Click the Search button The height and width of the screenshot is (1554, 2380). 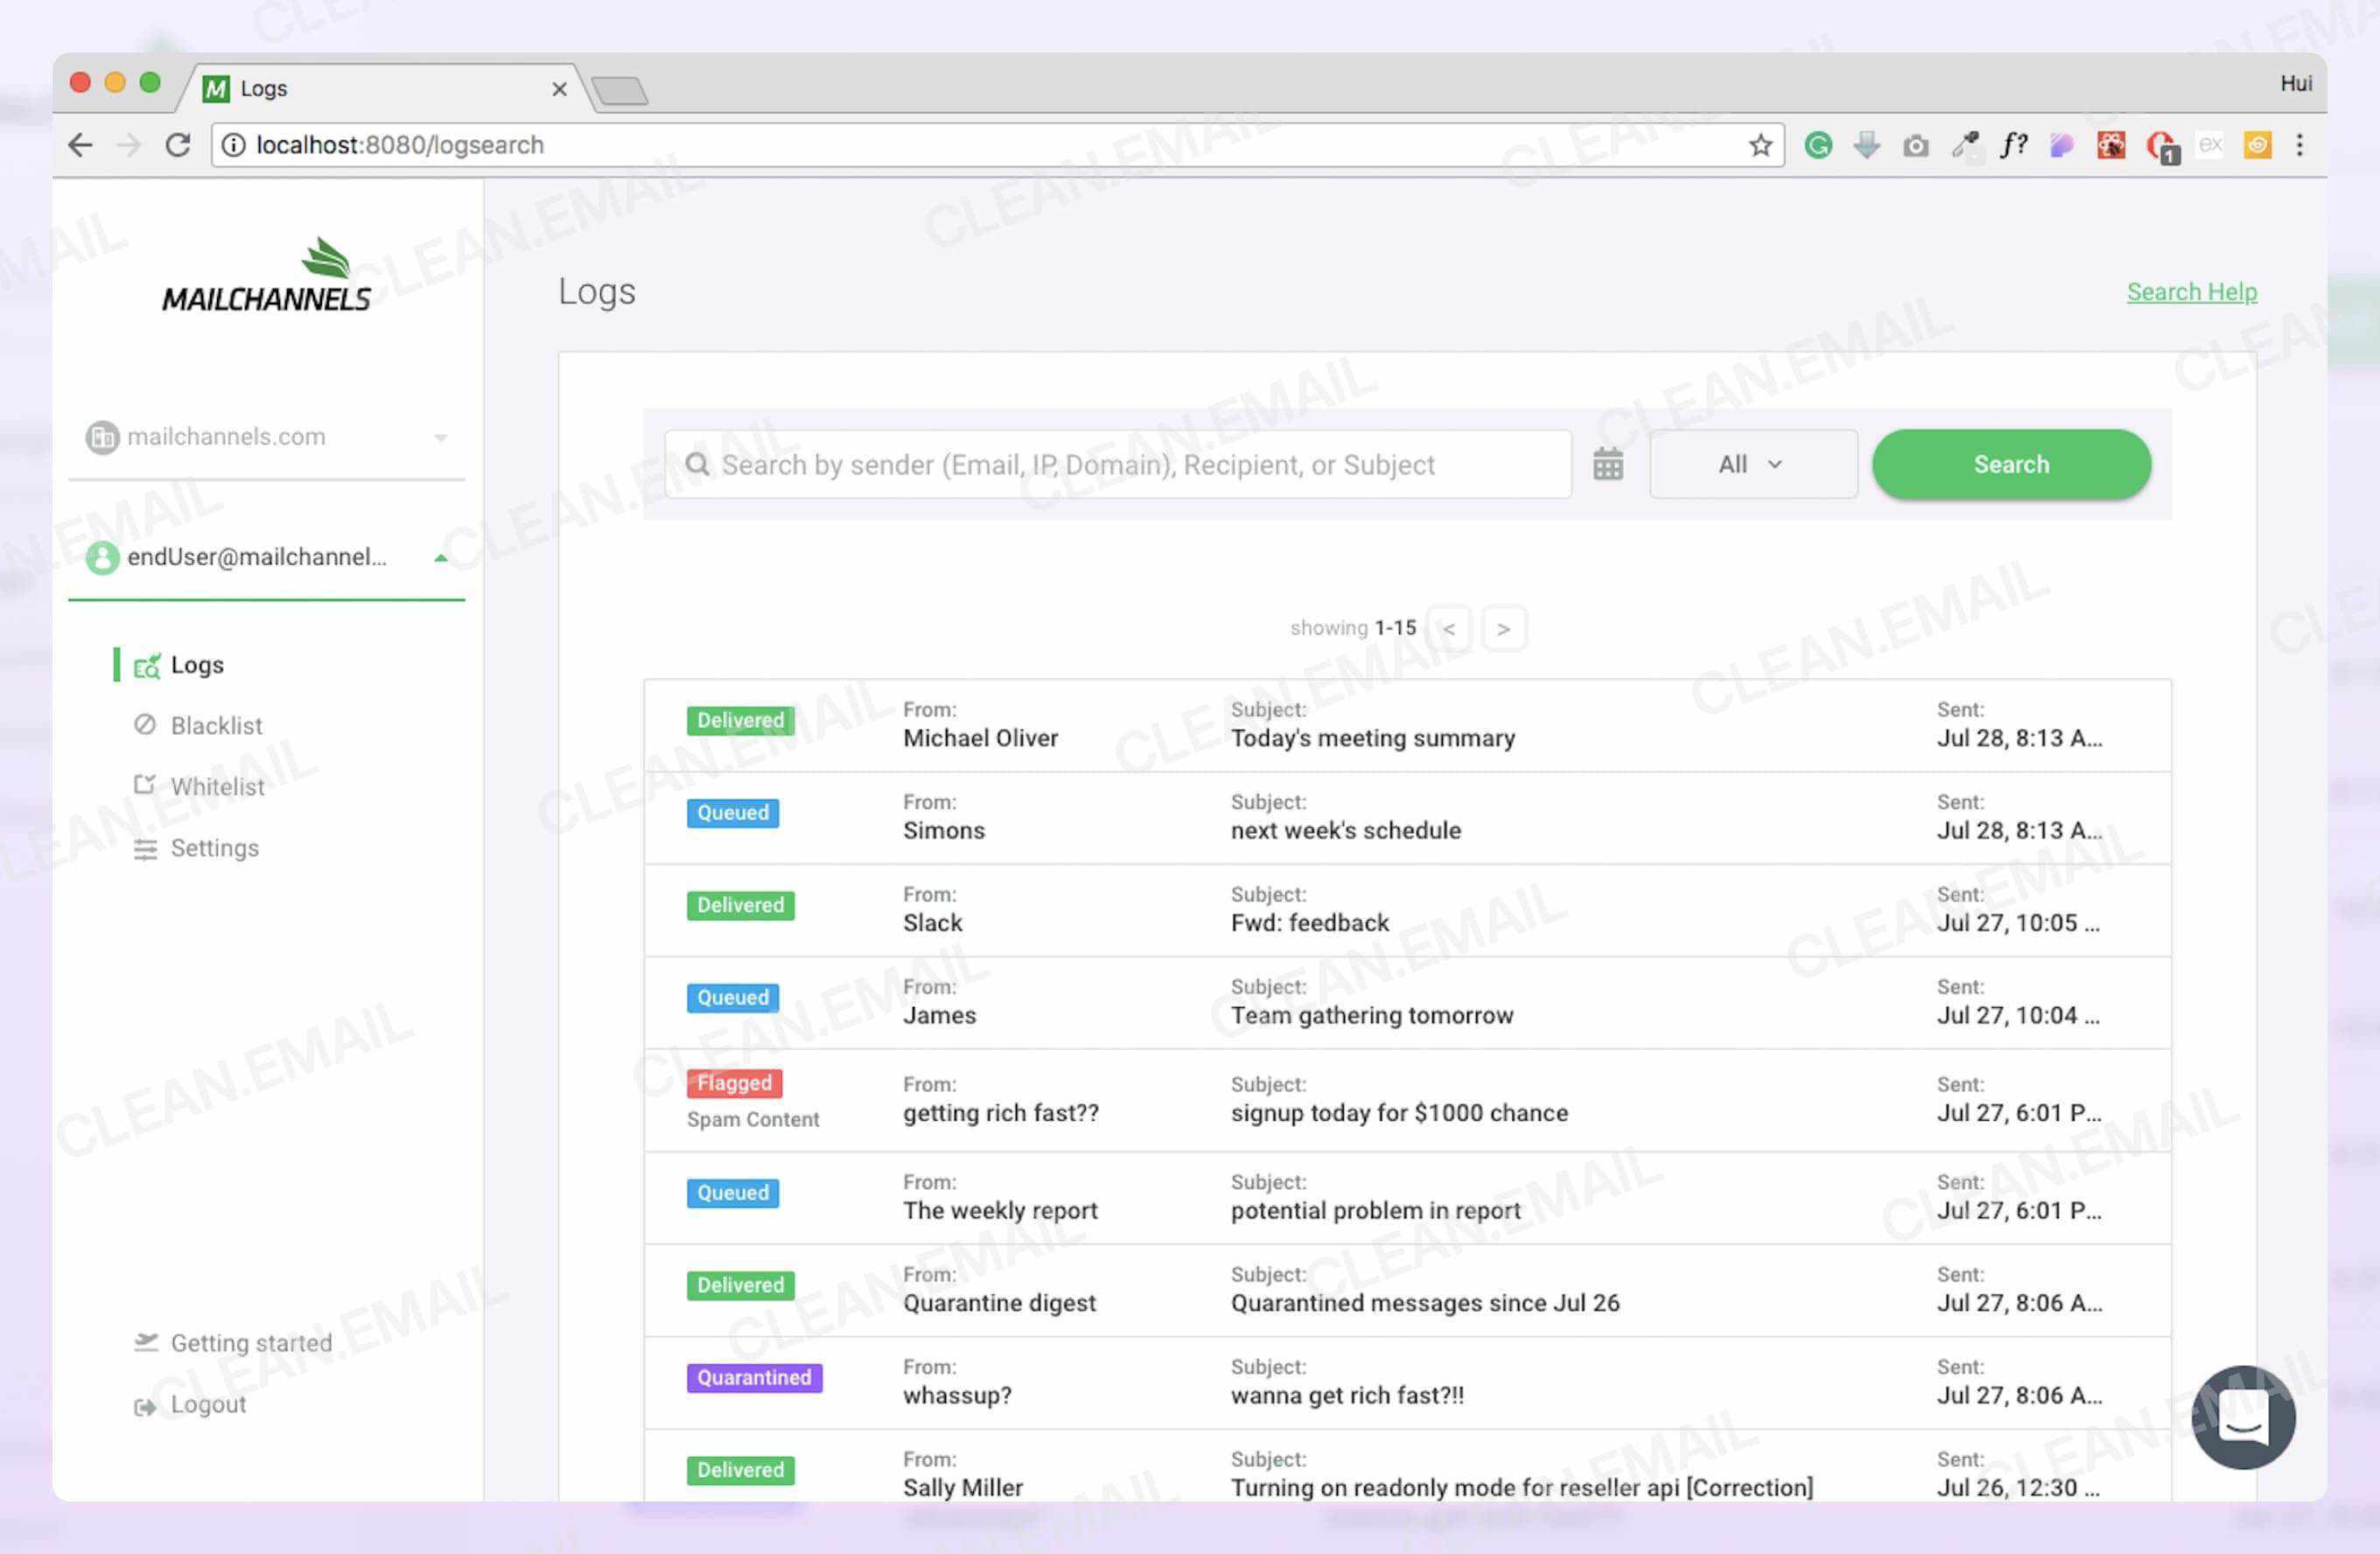pyautogui.click(x=2010, y=463)
